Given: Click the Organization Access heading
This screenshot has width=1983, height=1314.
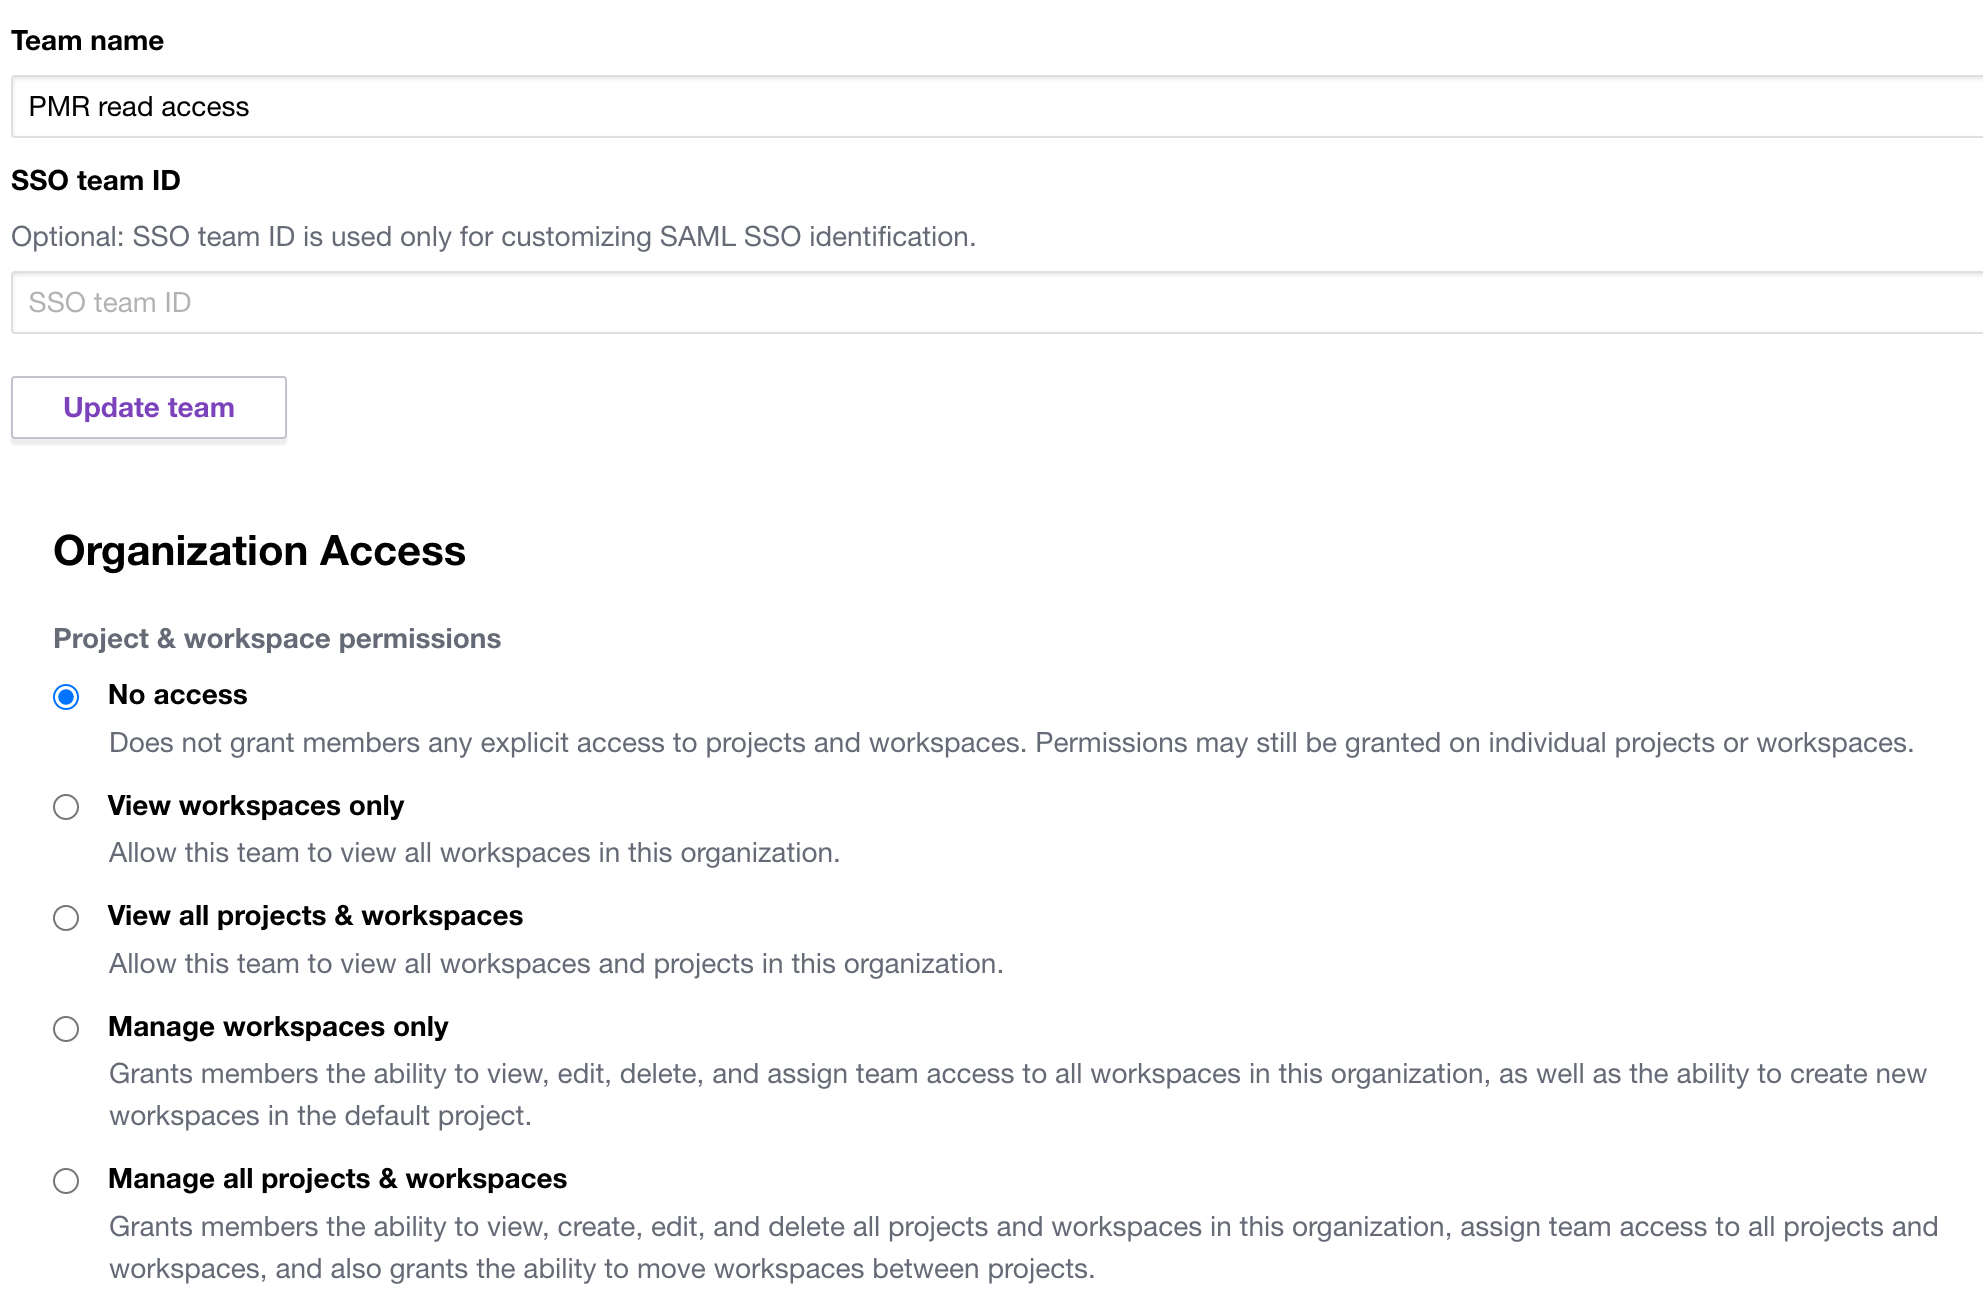Looking at the screenshot, I should click(259, 551).
